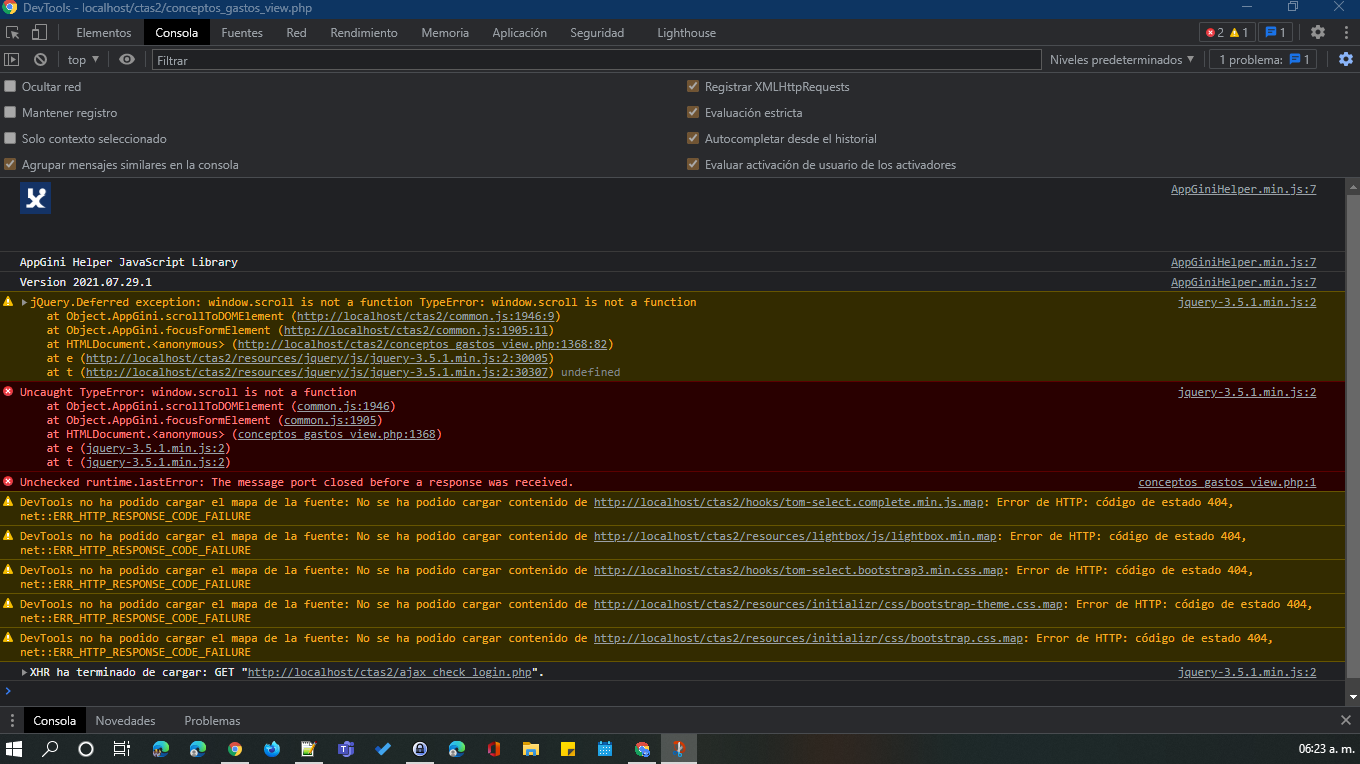Viewport: 1360px width, 764px height.
Task: Switch to the Red tab
Action: tap(296, 33)
